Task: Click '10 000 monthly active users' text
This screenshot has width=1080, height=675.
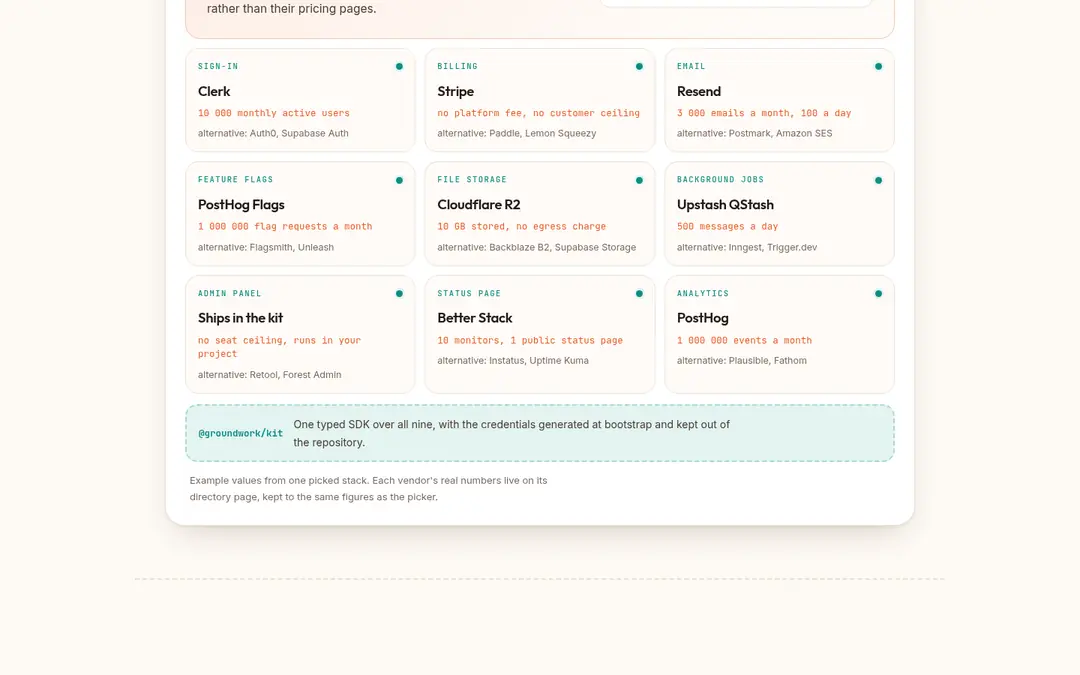Action: [273, 113]
